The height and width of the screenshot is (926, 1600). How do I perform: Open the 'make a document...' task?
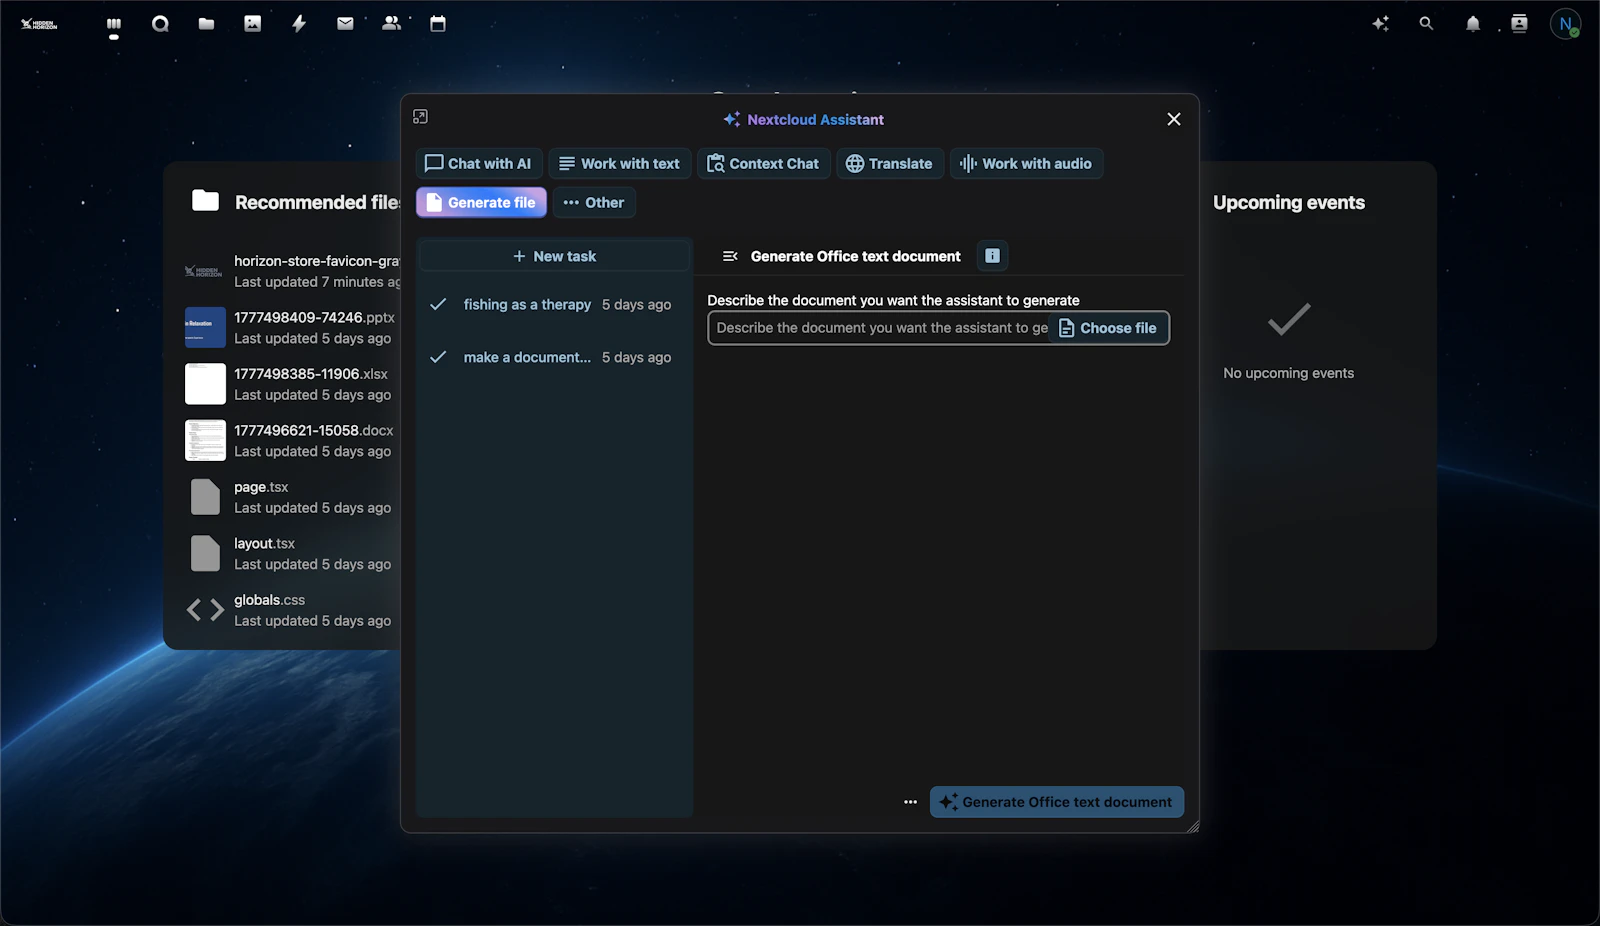pyautogui.click(x=554, y=357)
